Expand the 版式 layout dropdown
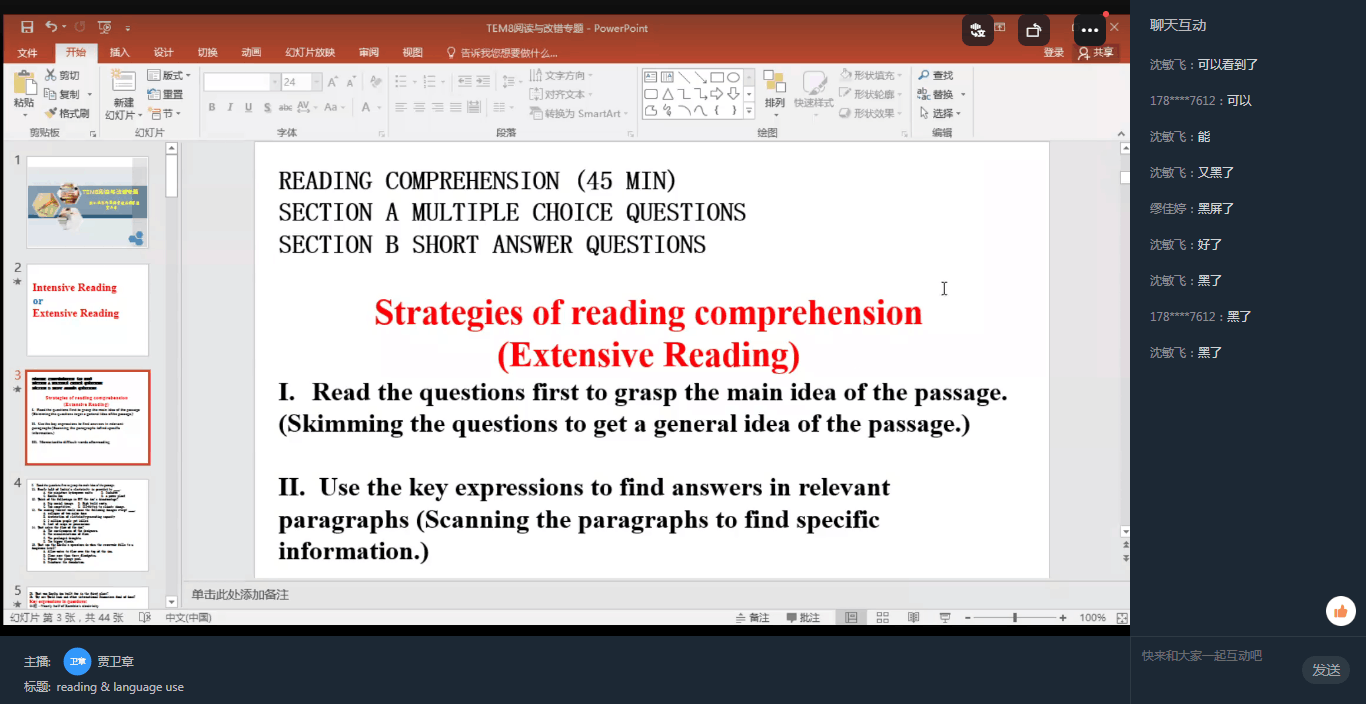Image resolution: width=1366 pixels, height=704 pixels. pyautogui.click(x=169, y=75)
